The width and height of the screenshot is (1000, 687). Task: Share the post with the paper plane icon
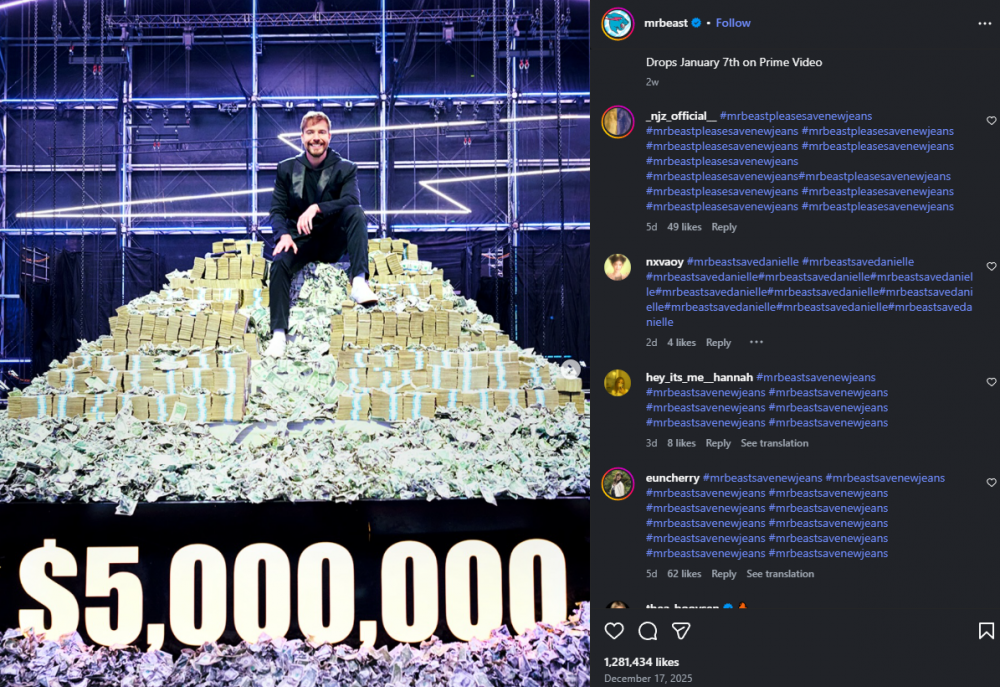tap(681, 631)
